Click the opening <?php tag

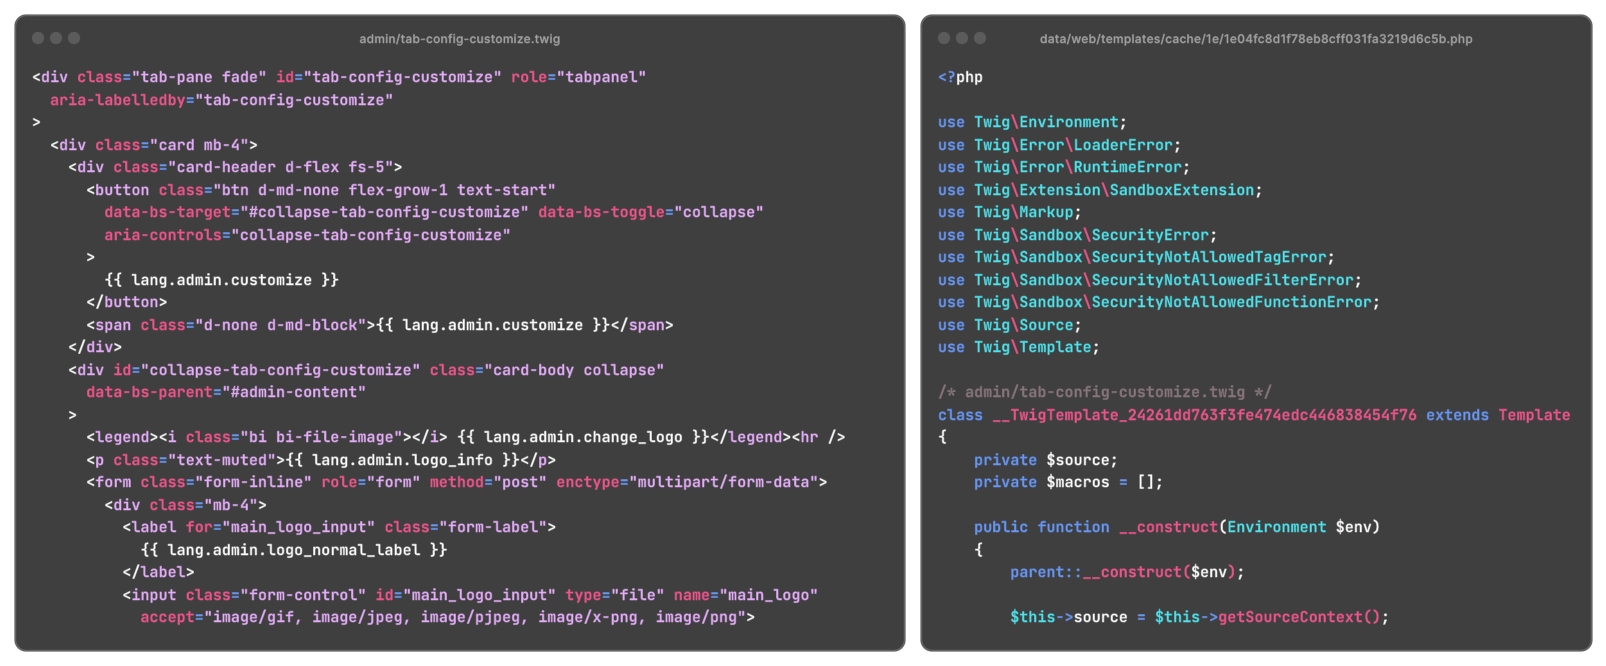click(960, 77)
